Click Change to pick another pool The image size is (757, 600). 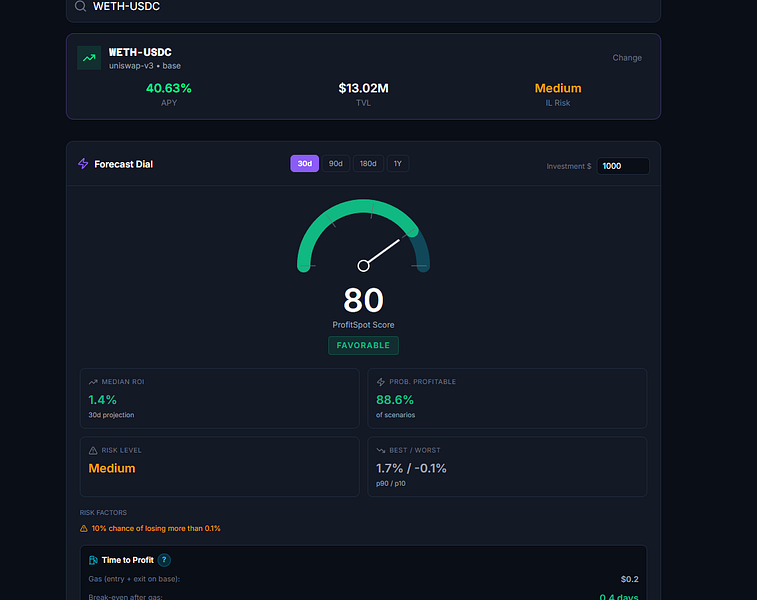(x=627, y=57)
